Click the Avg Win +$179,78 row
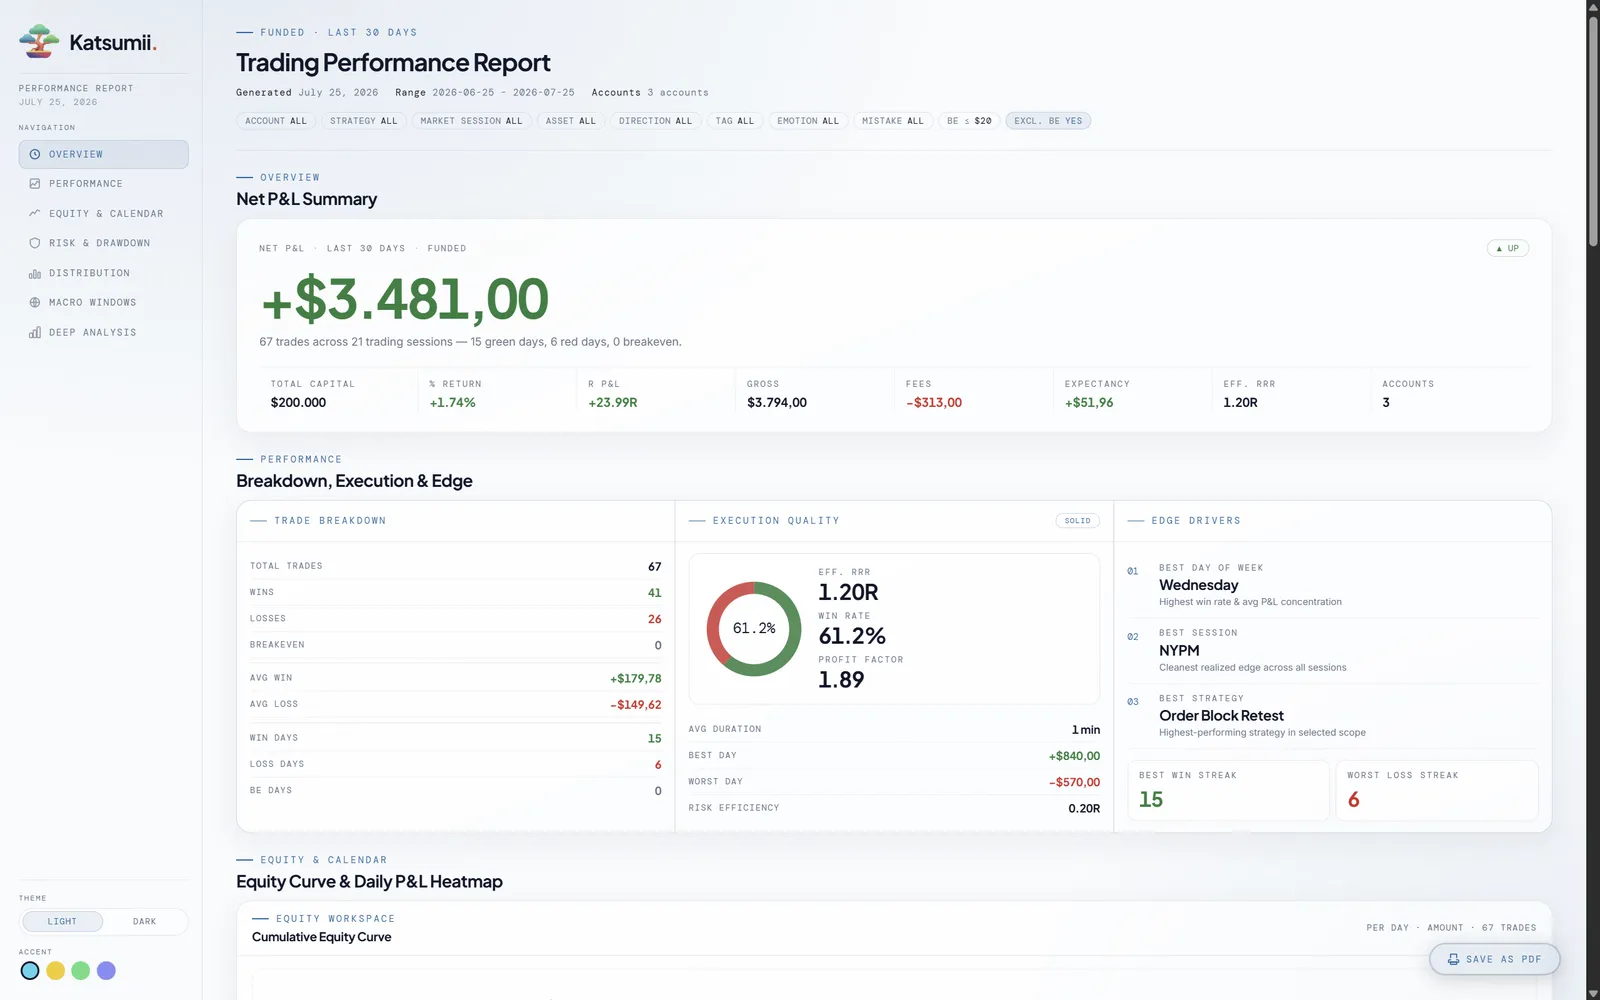This screenshot has width=1600, height=1000. pyautogui.click(x=455, y=678)
